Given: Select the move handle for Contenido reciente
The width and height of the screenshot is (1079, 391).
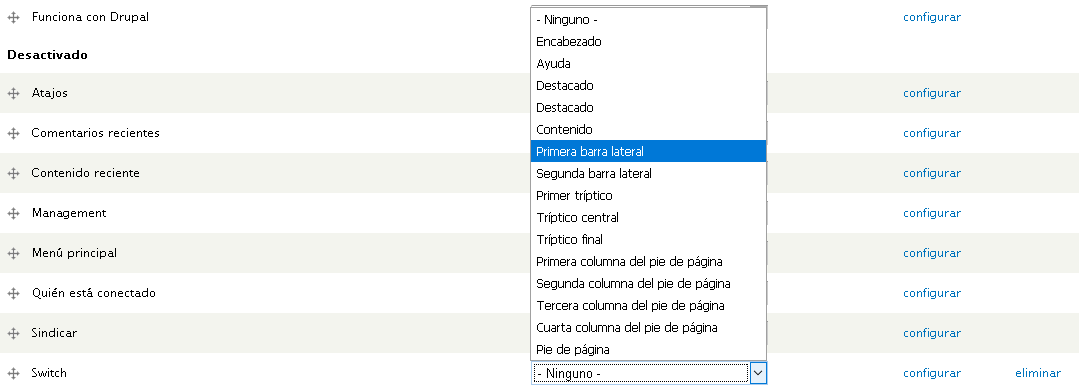Looking at the screenshot, I should 13,173.
